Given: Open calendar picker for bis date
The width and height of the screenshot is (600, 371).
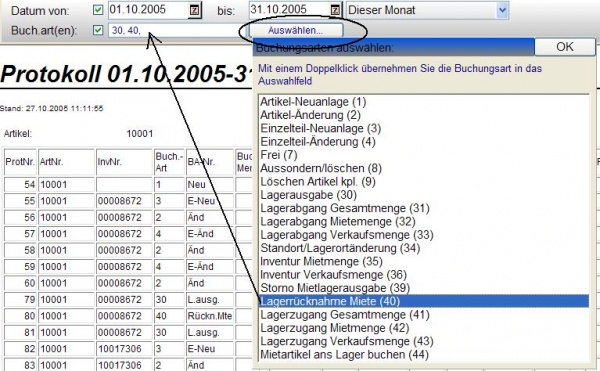Looking at the screenshot, I should pos(335,10).
